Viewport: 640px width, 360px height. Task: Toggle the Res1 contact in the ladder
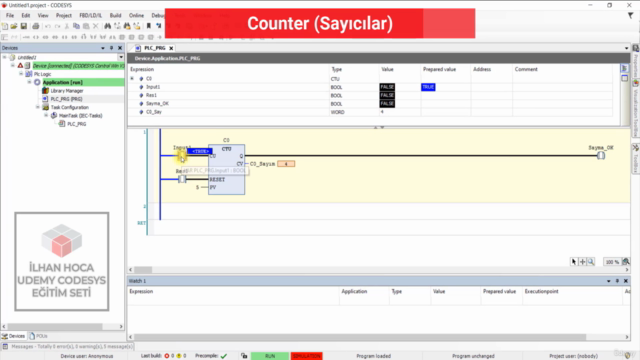pos(182,179)
